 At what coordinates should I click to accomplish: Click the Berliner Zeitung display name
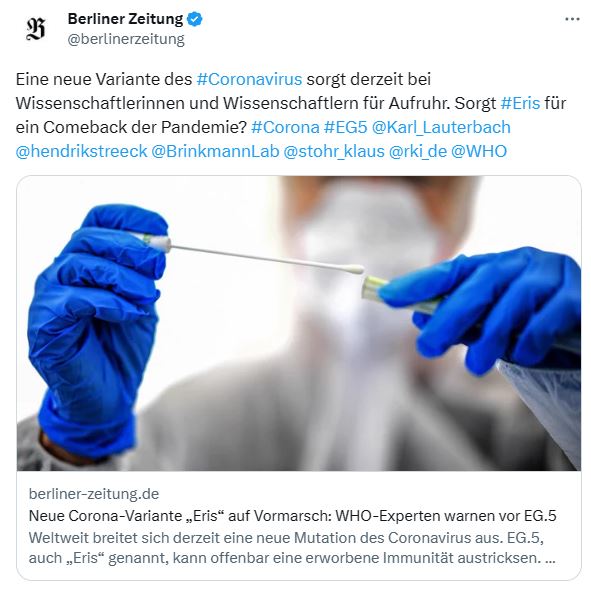[x=125, y=19]
